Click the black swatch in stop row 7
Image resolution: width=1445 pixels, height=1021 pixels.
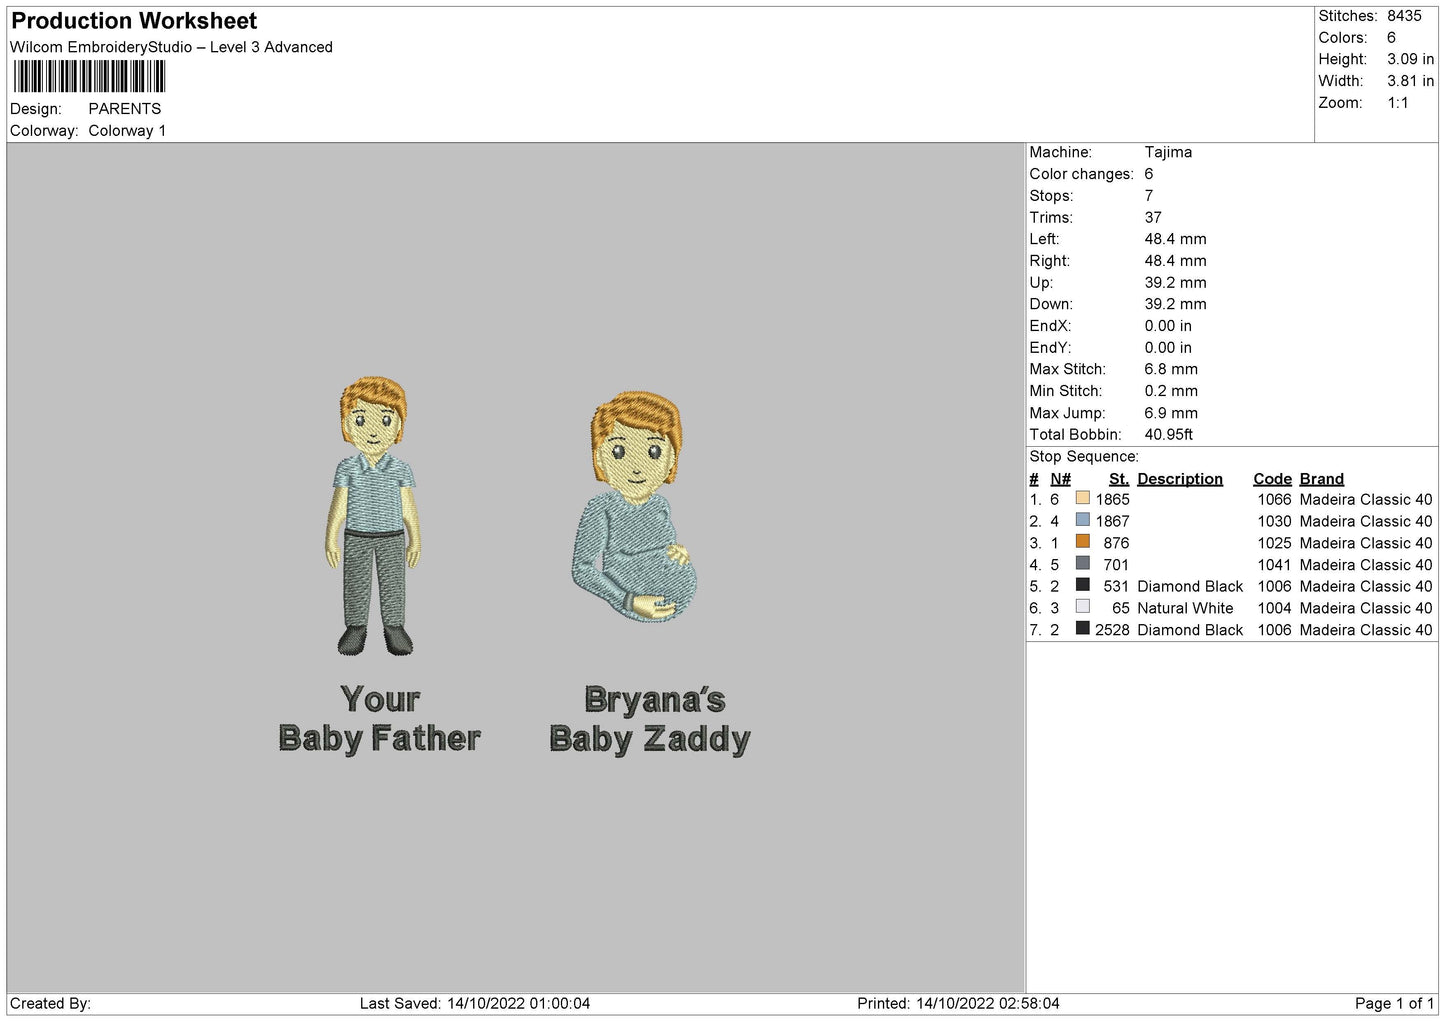[1082, 629]
